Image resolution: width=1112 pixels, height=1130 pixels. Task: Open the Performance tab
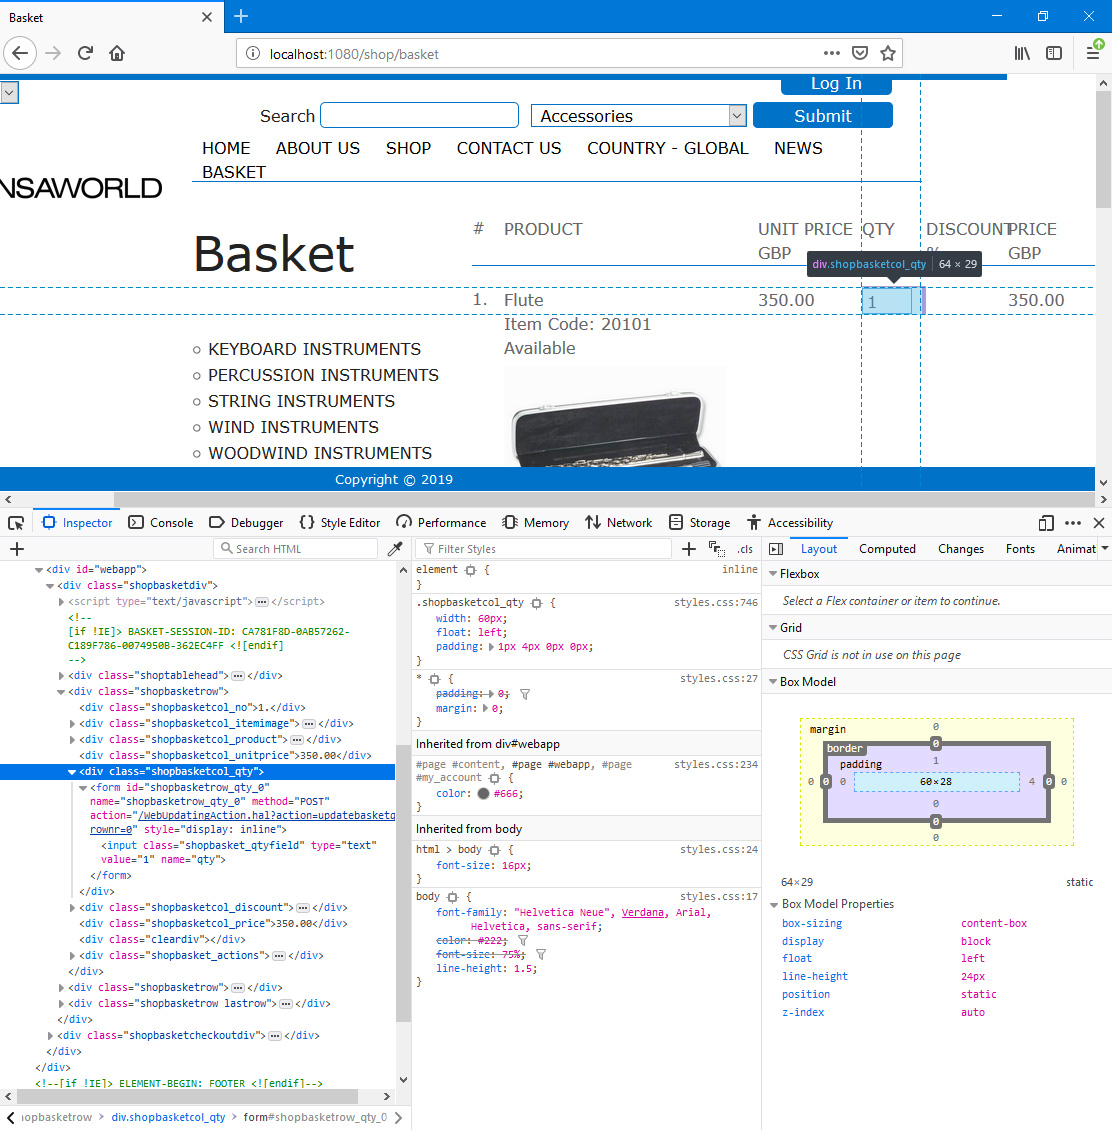[441, 523]
